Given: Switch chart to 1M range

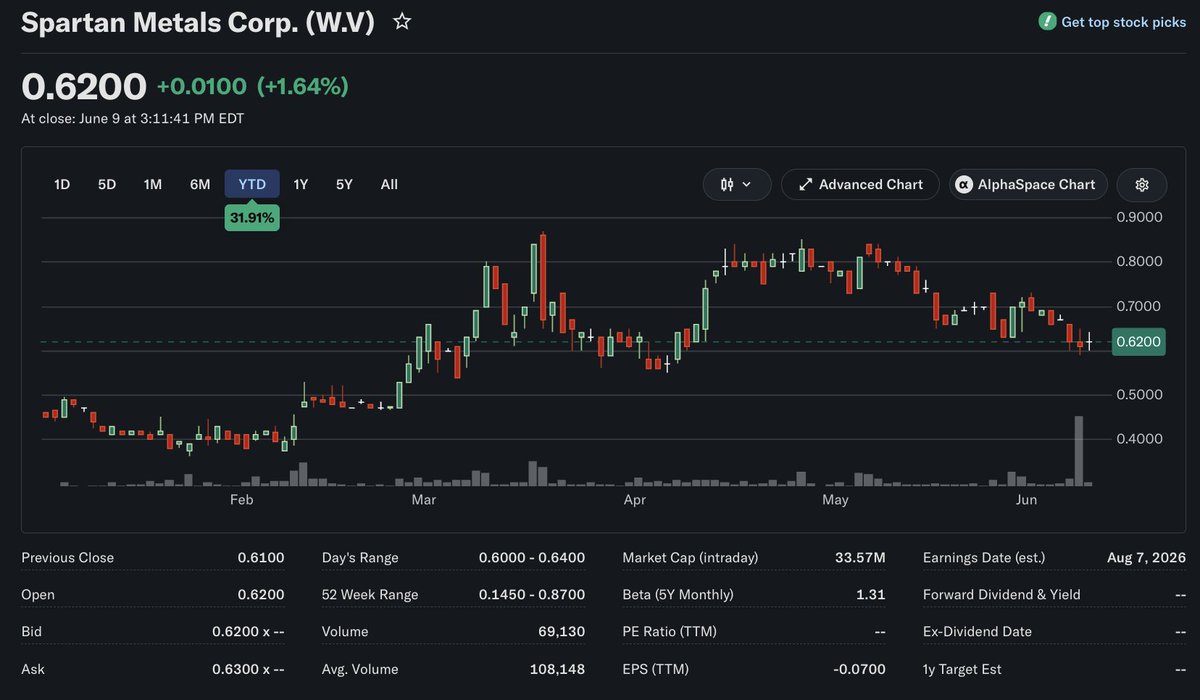Looking at the screenshot, I should [153, 184].
